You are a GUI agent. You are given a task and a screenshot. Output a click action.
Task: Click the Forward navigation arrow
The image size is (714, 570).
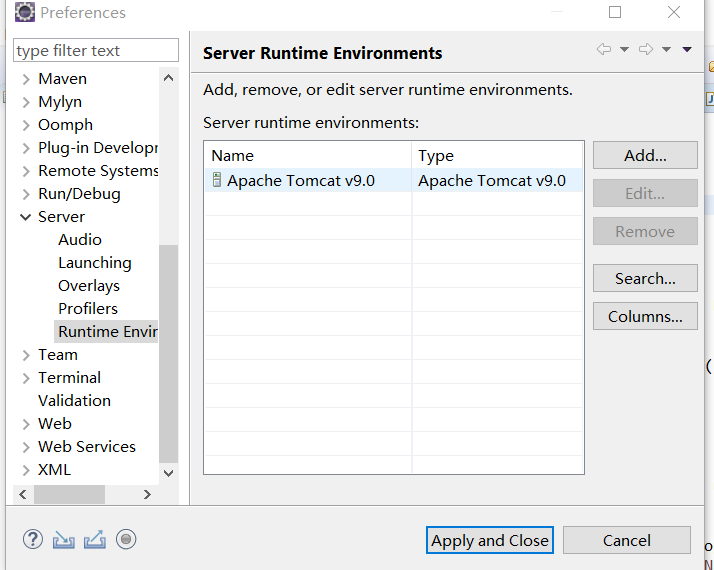coord(646,50)
